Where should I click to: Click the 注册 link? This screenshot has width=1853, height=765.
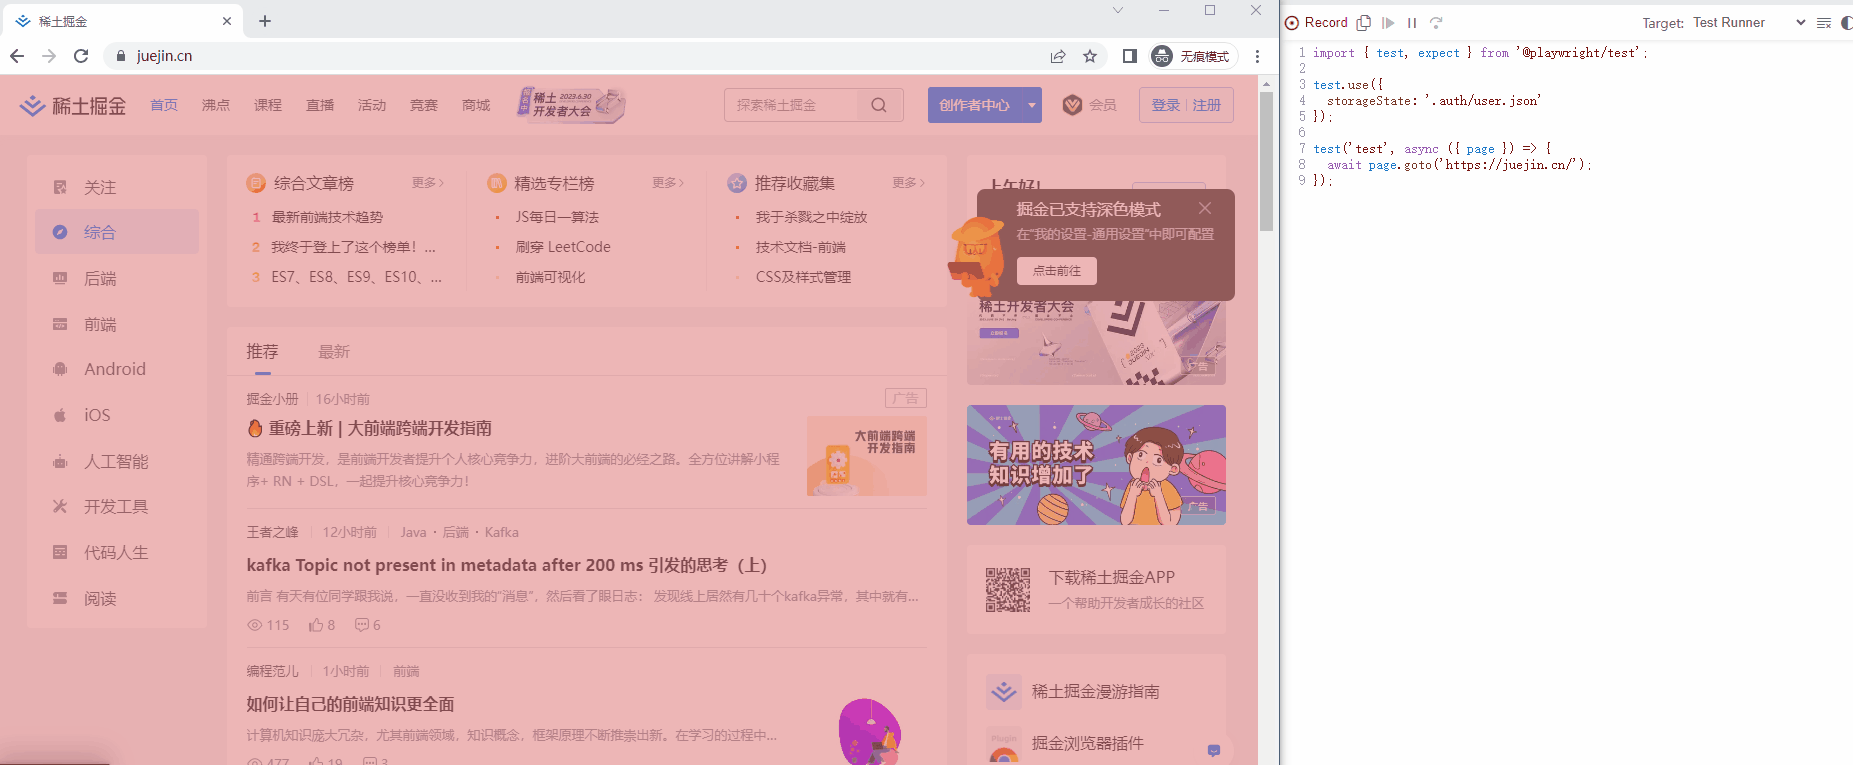1207,105
